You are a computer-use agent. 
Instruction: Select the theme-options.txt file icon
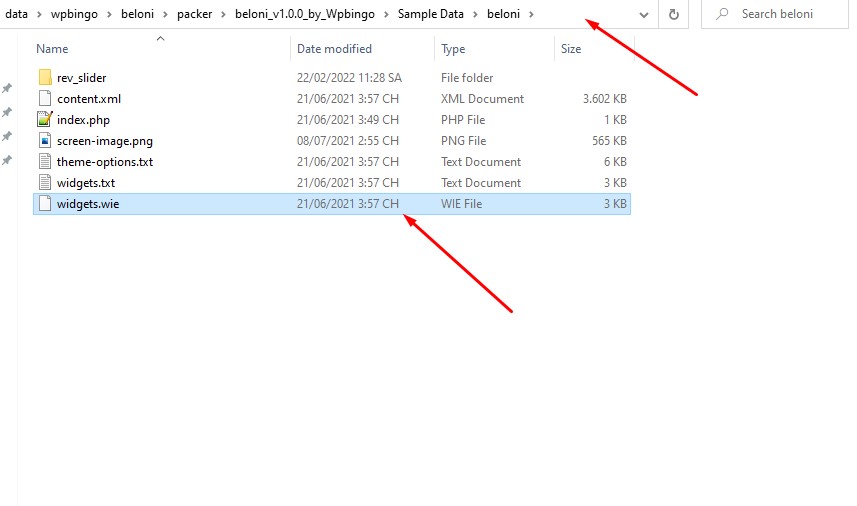45,161
